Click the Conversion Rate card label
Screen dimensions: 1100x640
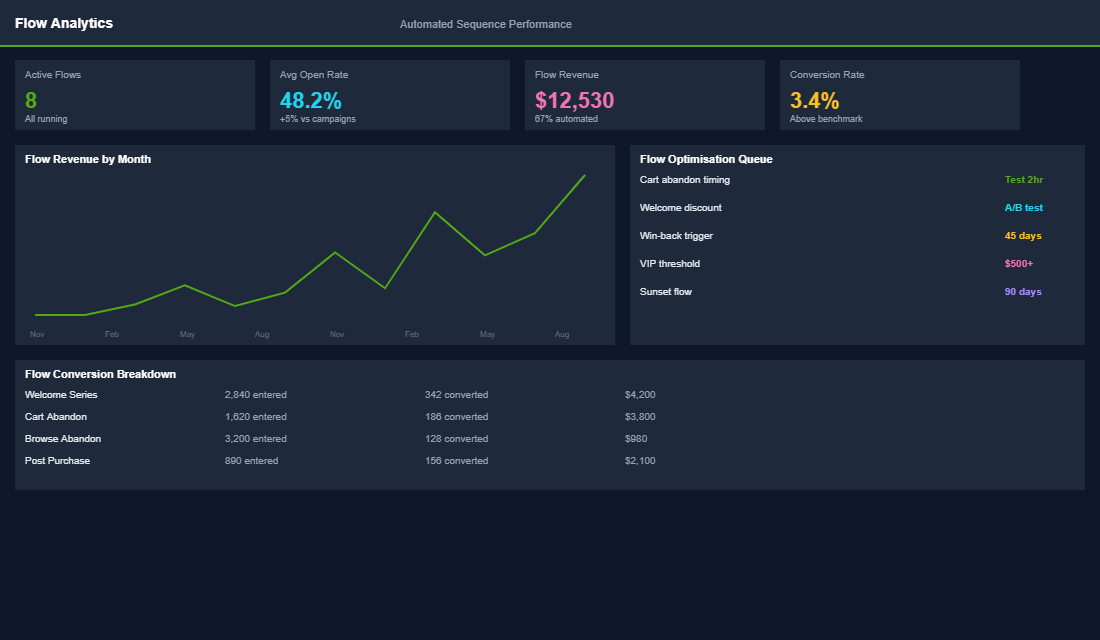click(826, 75)
